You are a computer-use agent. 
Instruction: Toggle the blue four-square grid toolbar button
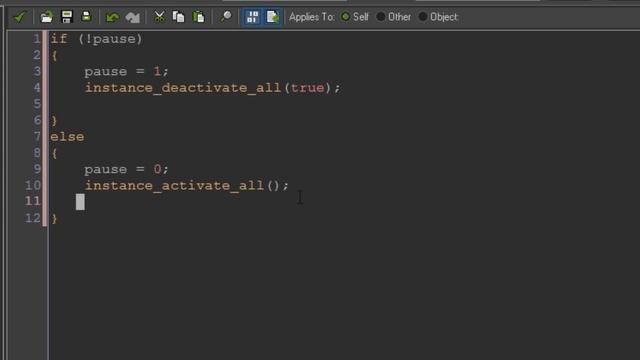tap(252, 17)
